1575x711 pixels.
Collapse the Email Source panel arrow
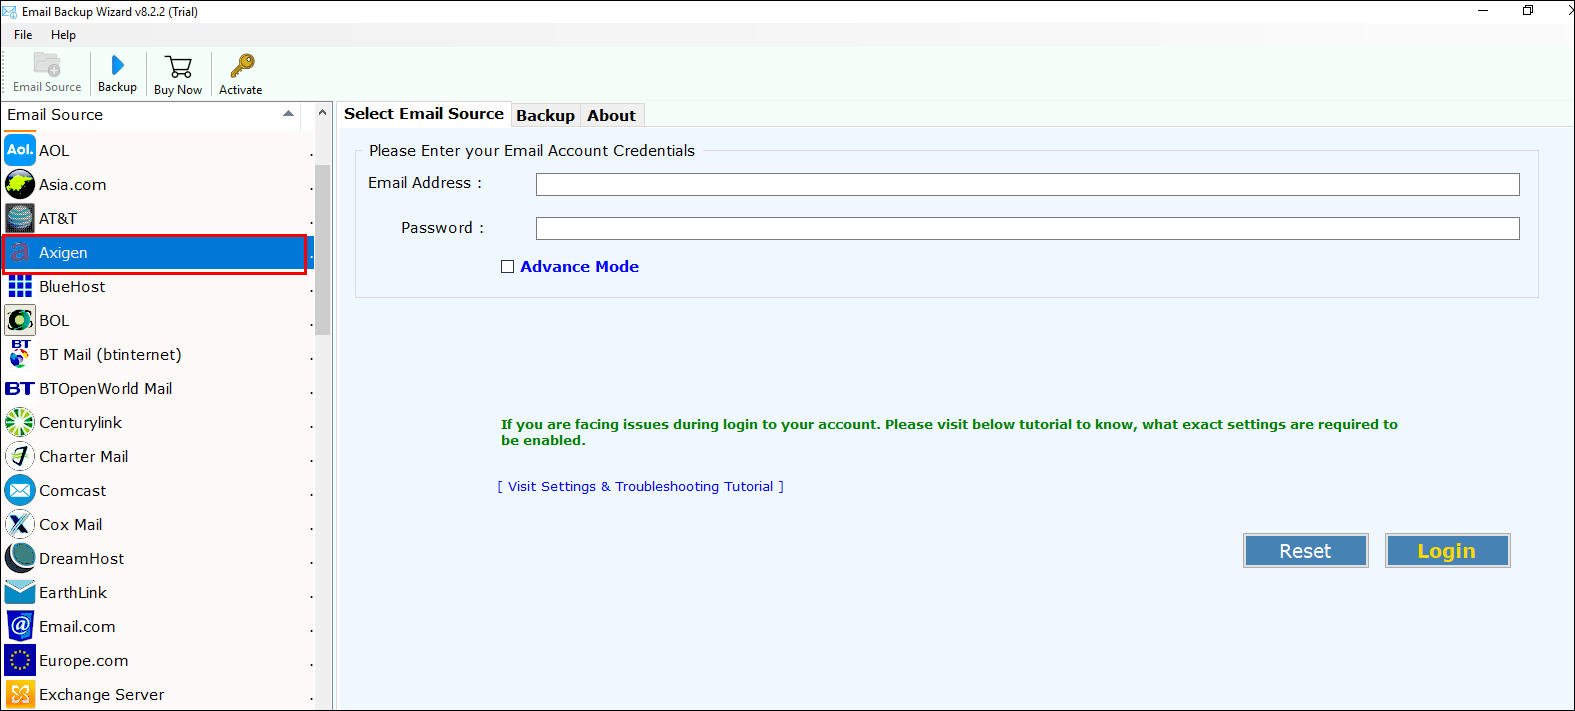(289, 114)
